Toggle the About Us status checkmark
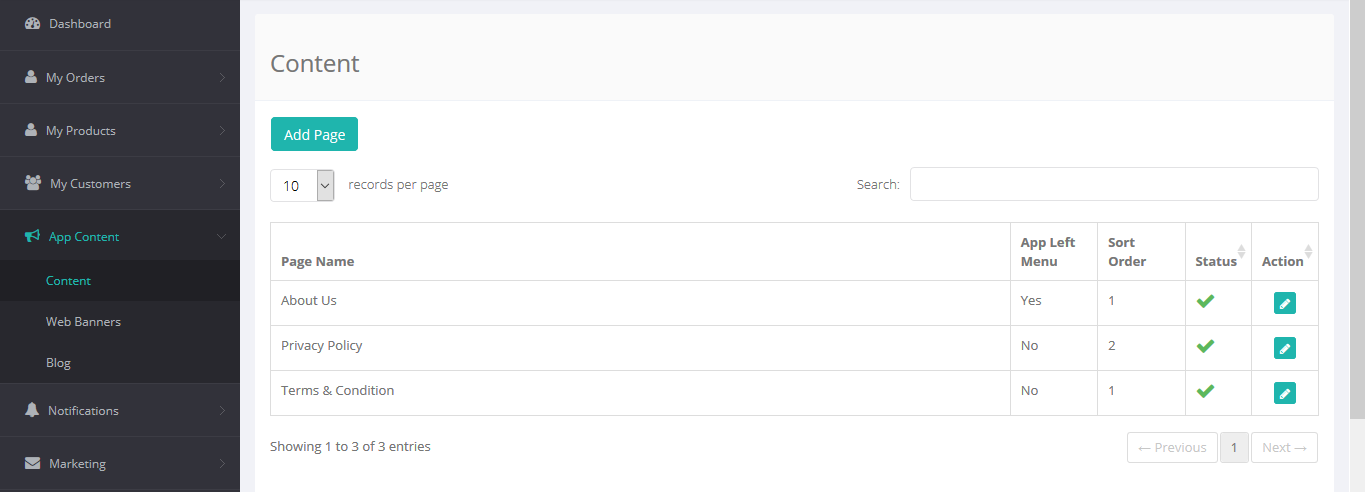This screenshot has width=1365, height=492. coord(1205,301)
